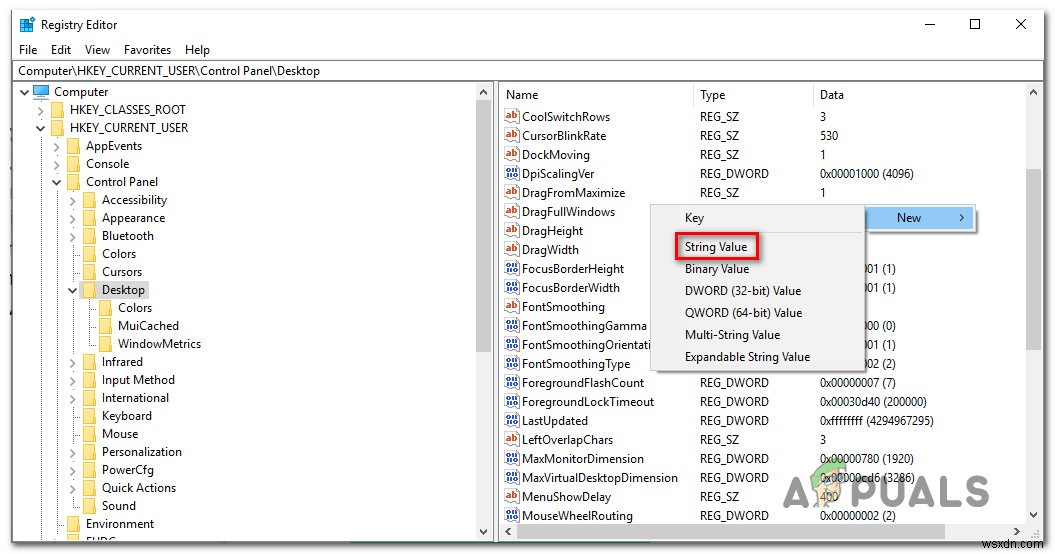
Task: Open the View menu
Action: 98,50
